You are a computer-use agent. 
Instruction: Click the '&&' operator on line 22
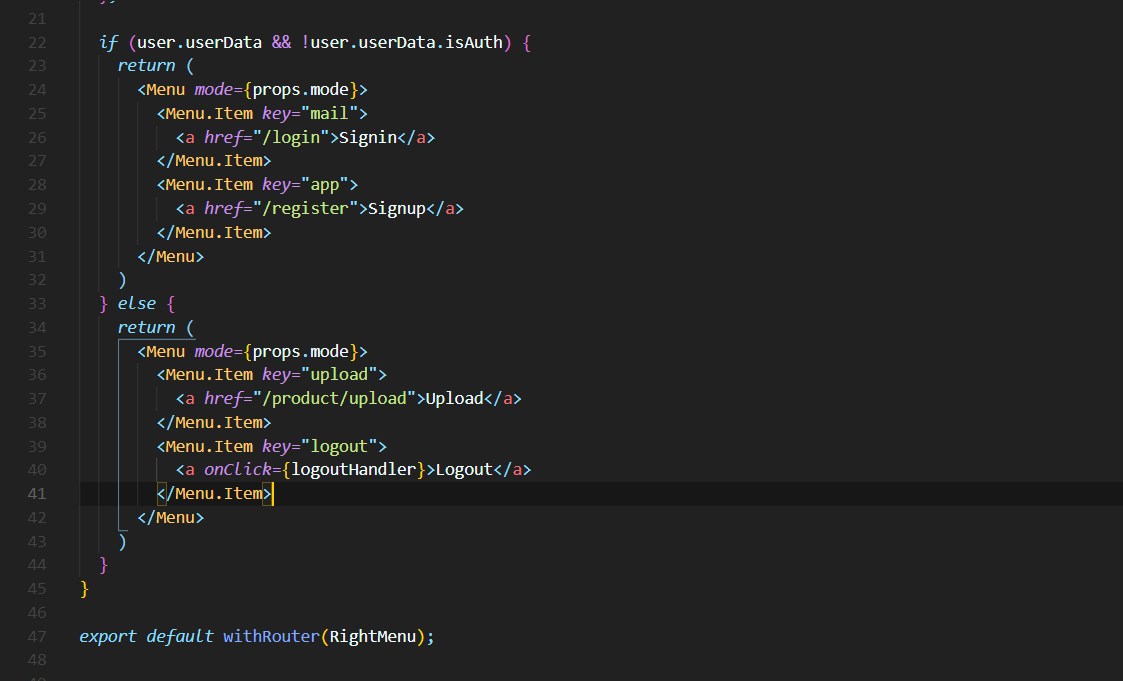(281, 42)
